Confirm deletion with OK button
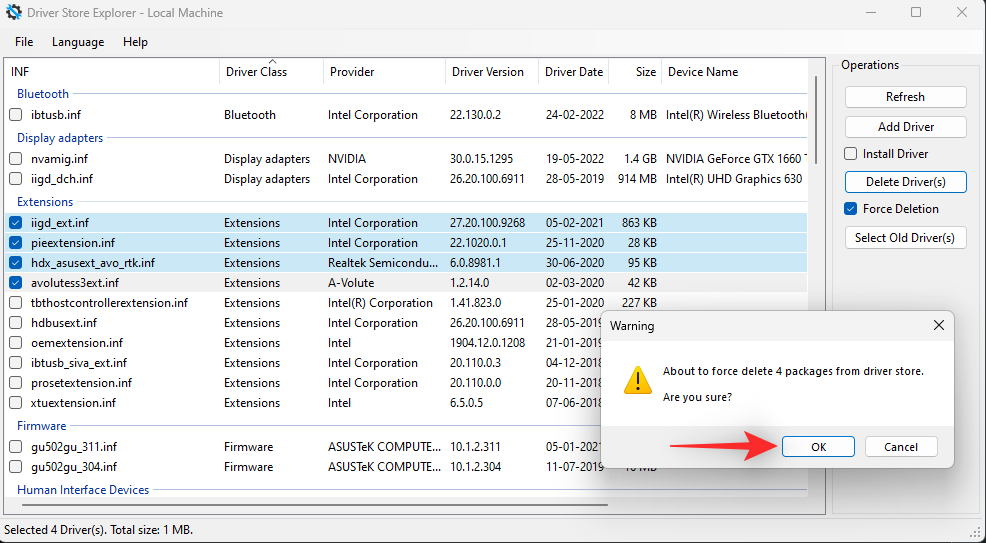 coord(818,447)
